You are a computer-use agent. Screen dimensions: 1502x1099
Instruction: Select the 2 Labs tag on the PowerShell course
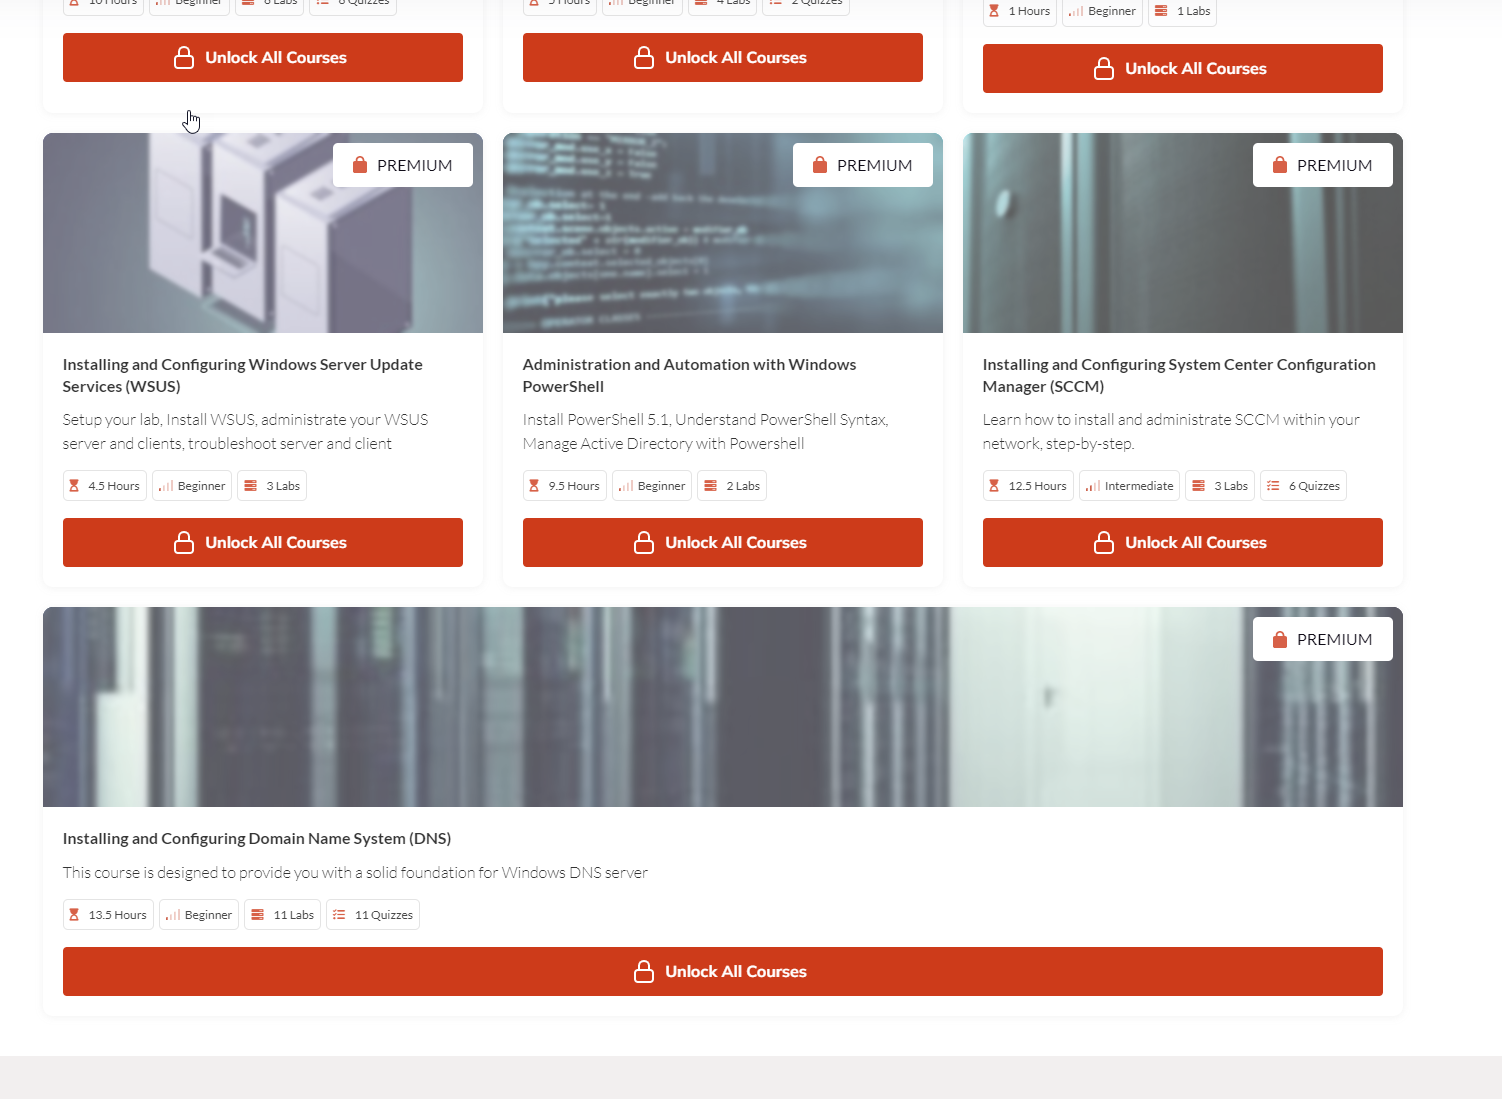732,486
